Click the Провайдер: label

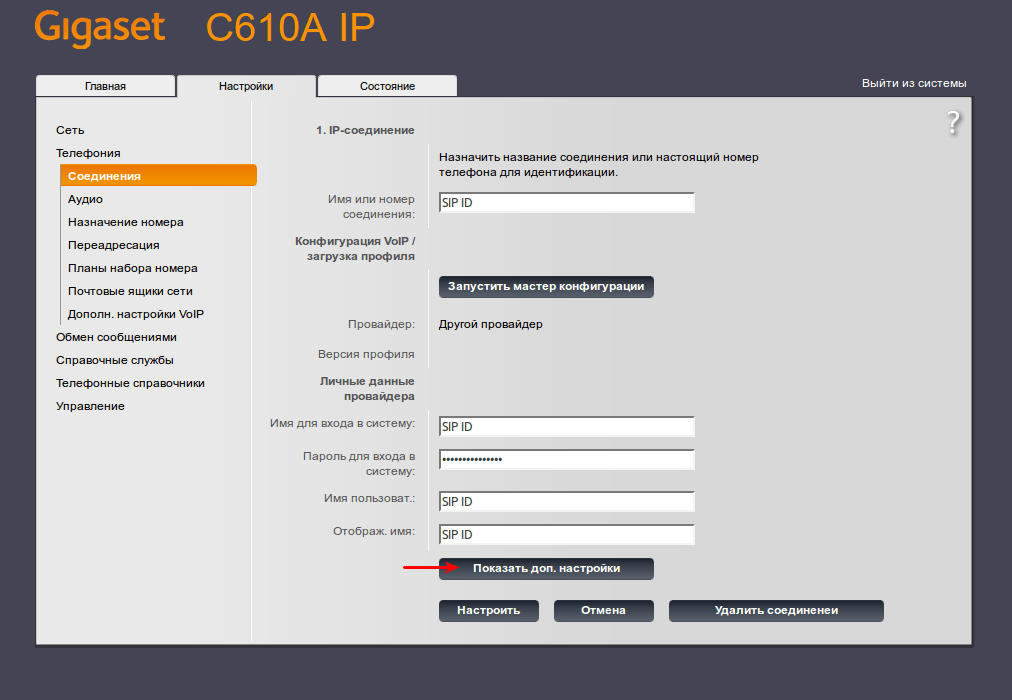tap(381, 325)
